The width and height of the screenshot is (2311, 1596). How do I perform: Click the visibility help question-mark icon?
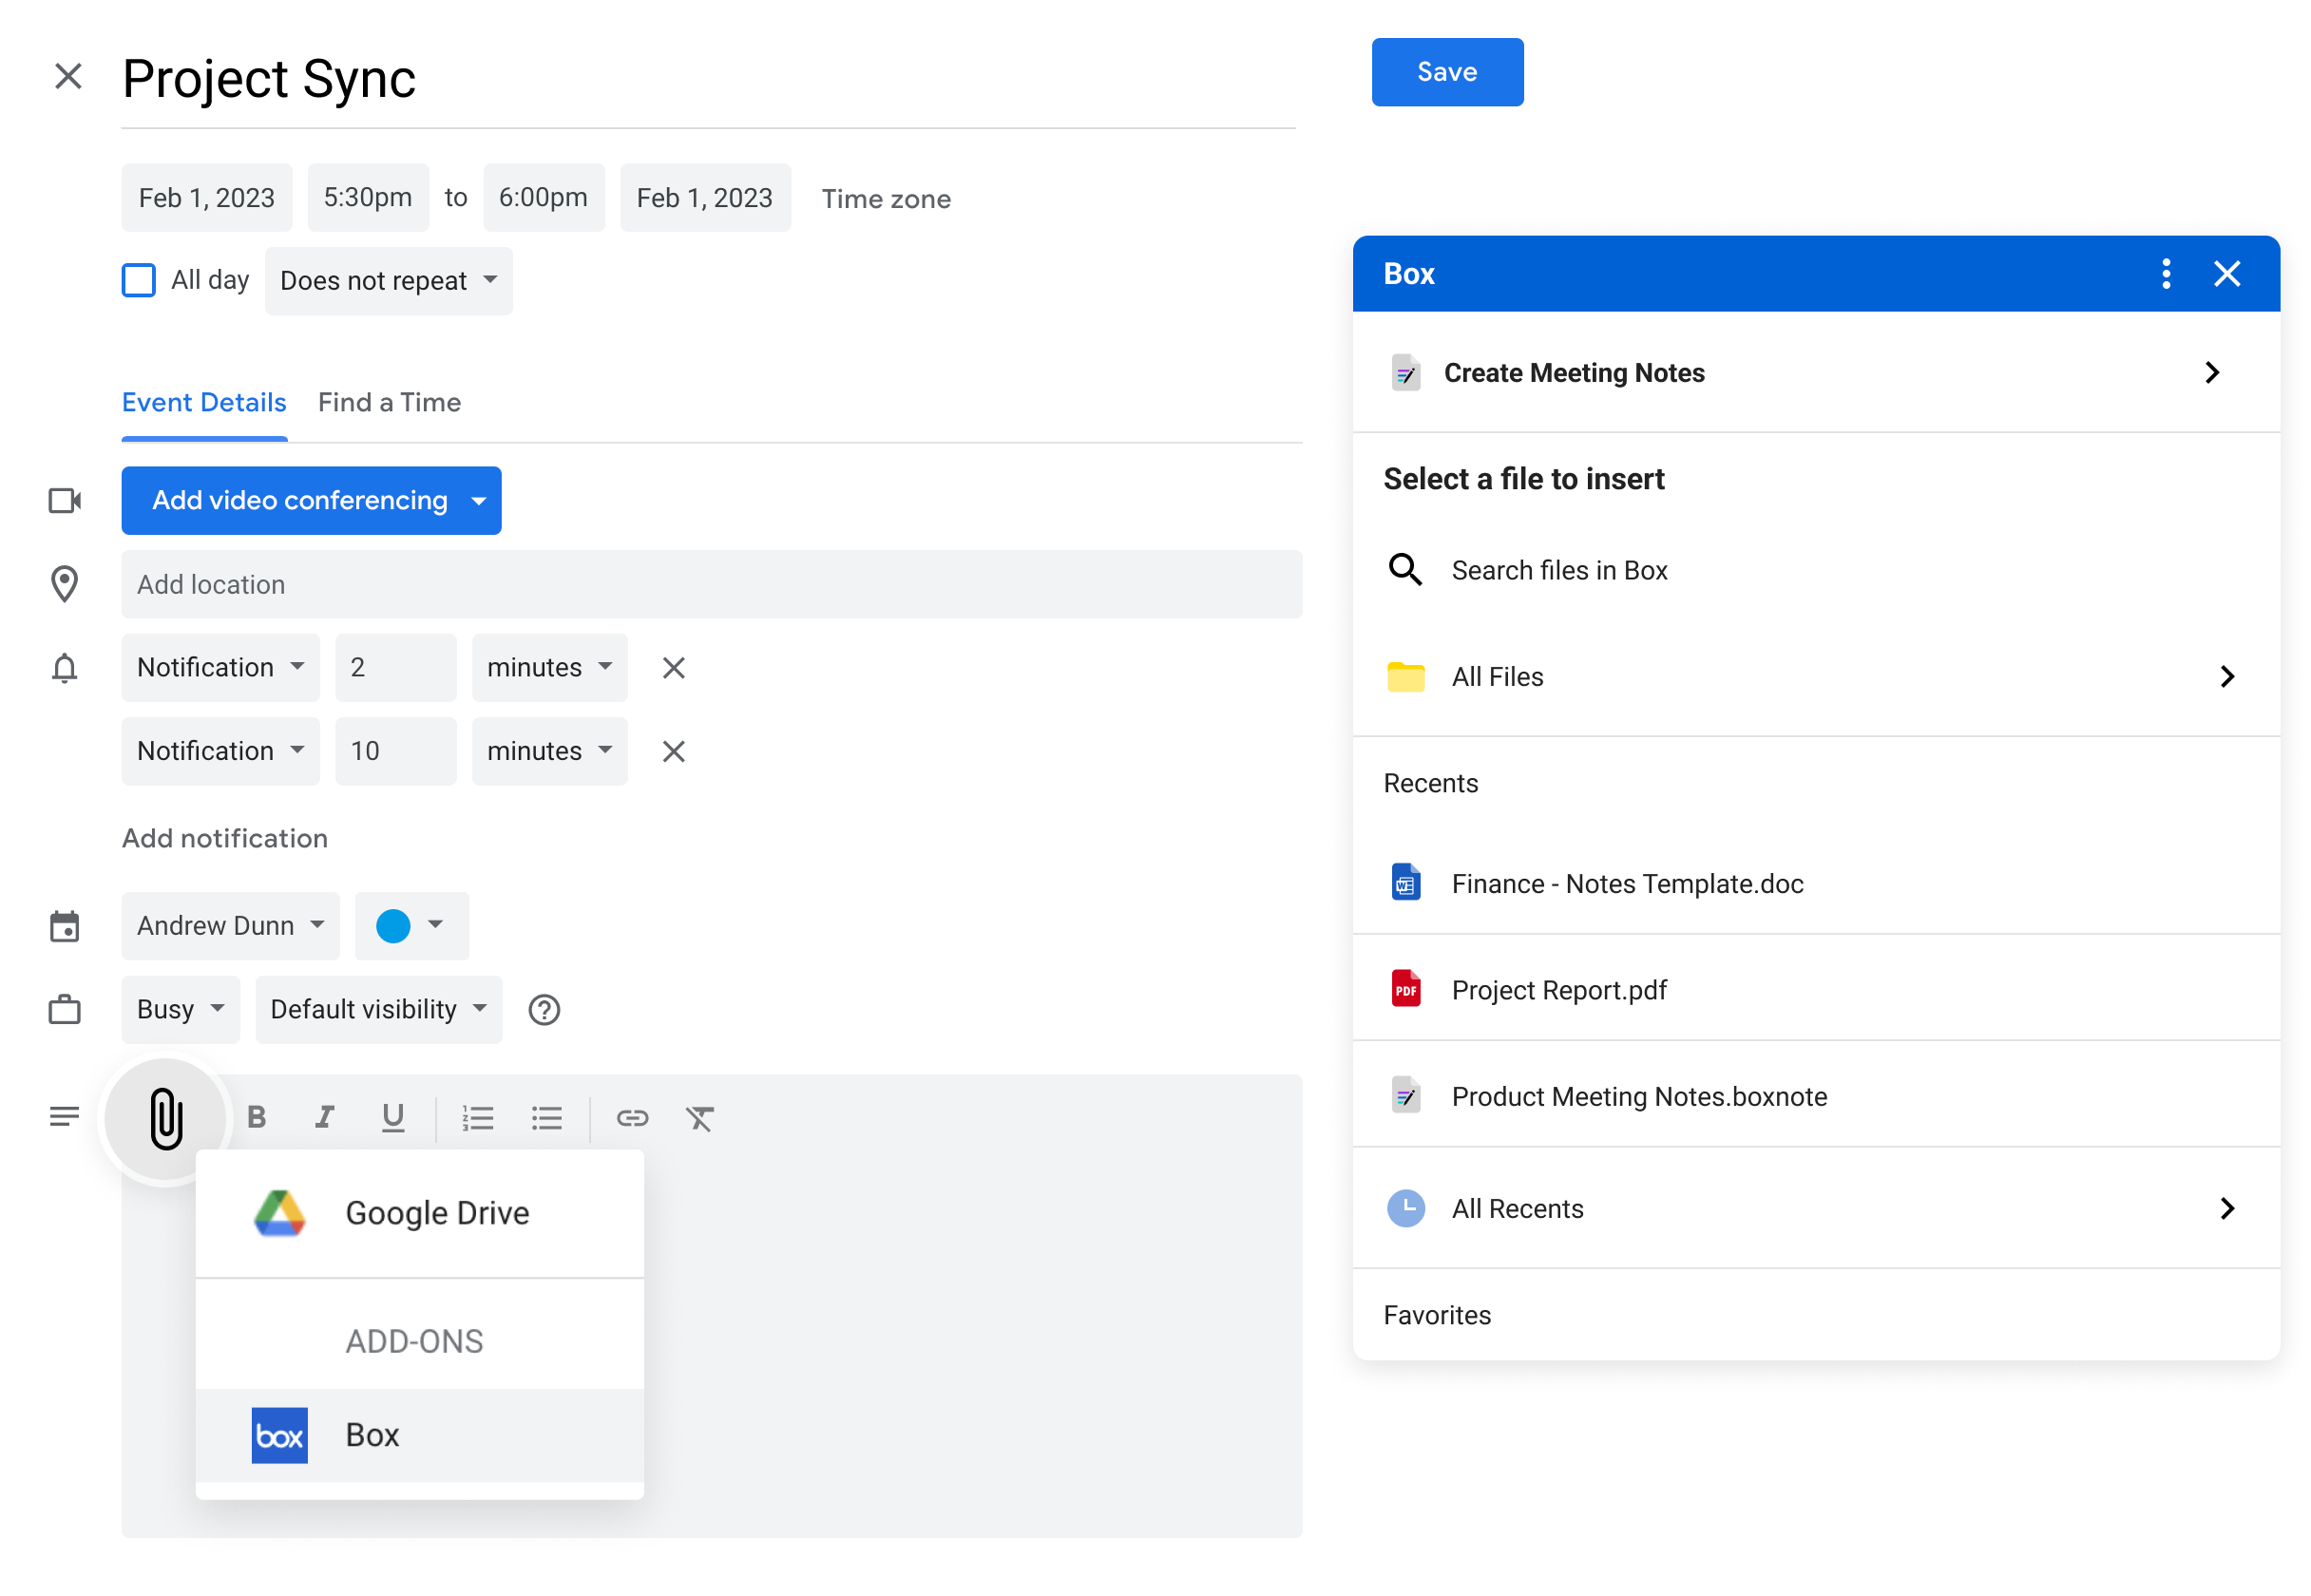pyautogui.click(x=544, y=1010)
